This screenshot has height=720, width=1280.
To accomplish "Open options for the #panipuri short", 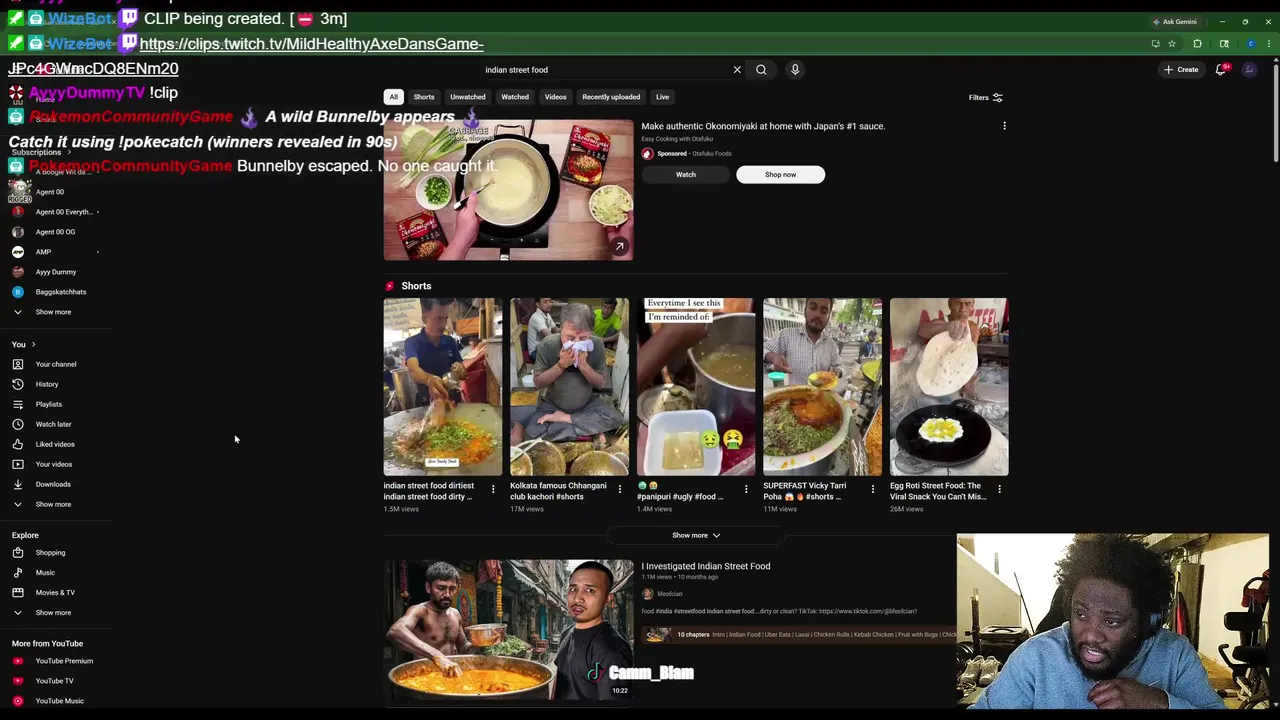I will [746, 489].
